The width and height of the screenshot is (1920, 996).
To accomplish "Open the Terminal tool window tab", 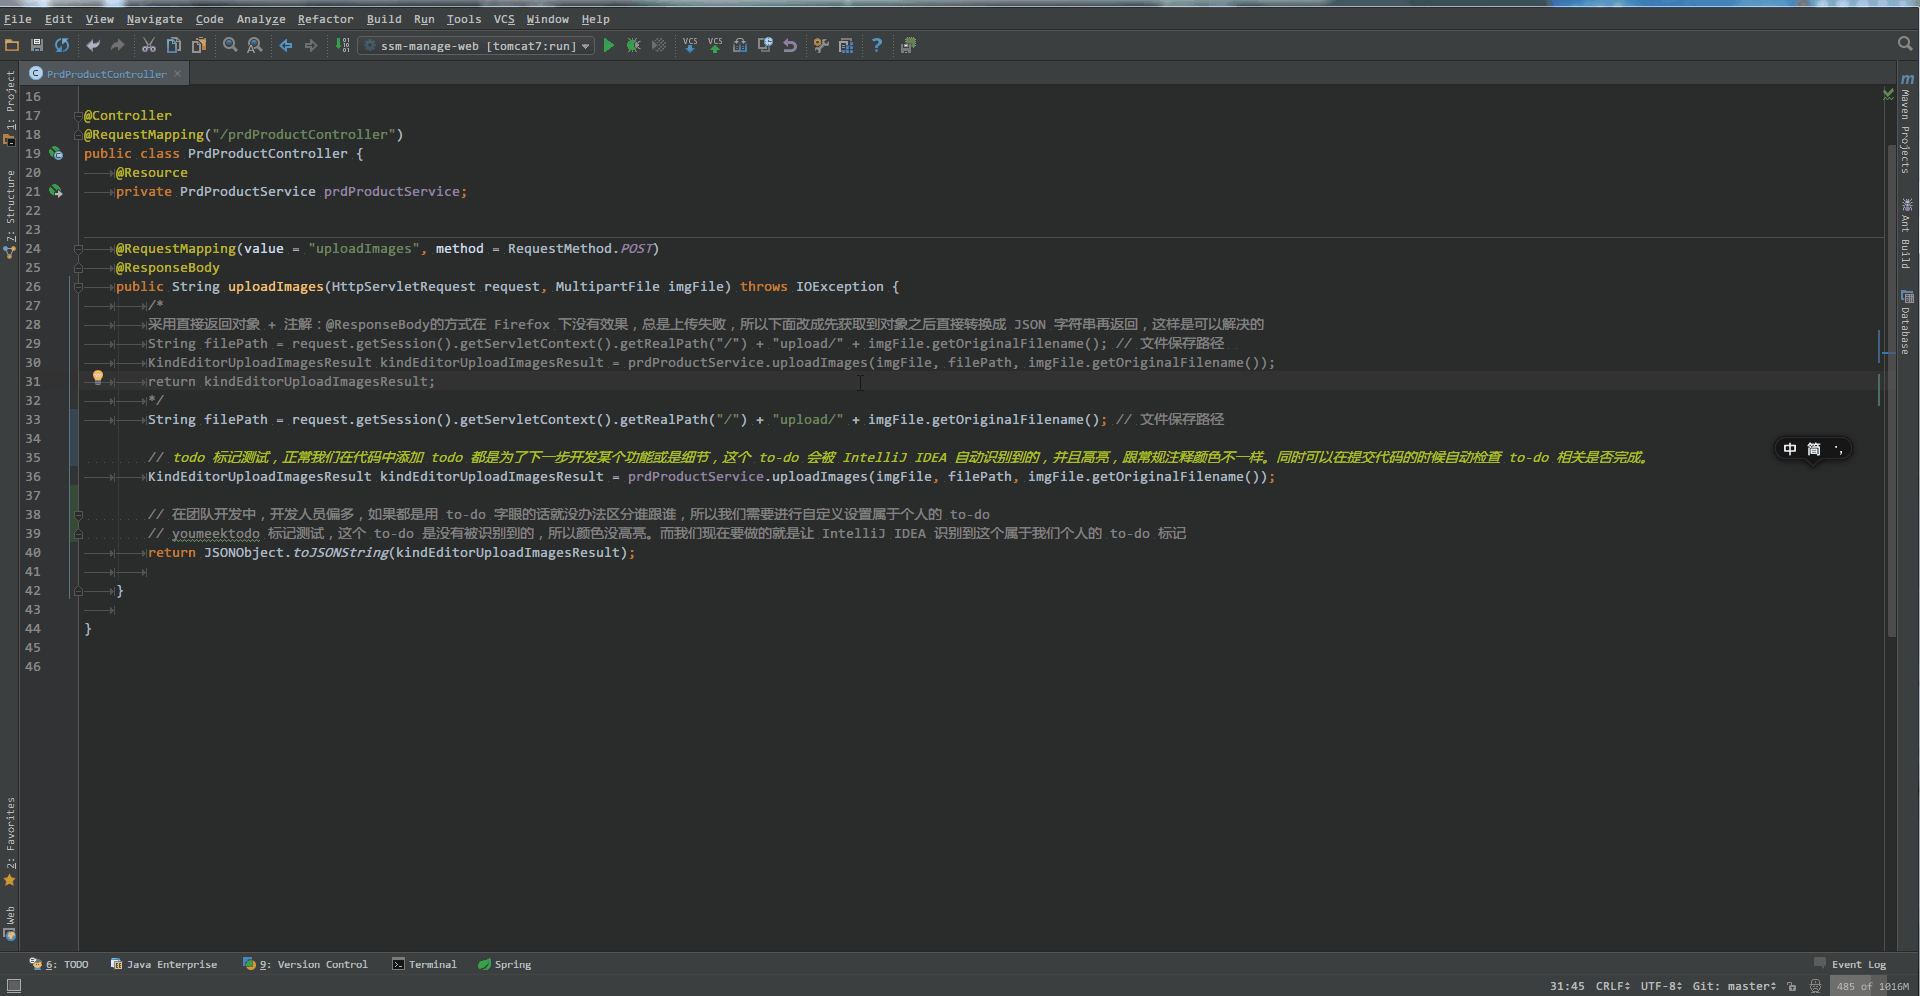I will click(425, 965).
